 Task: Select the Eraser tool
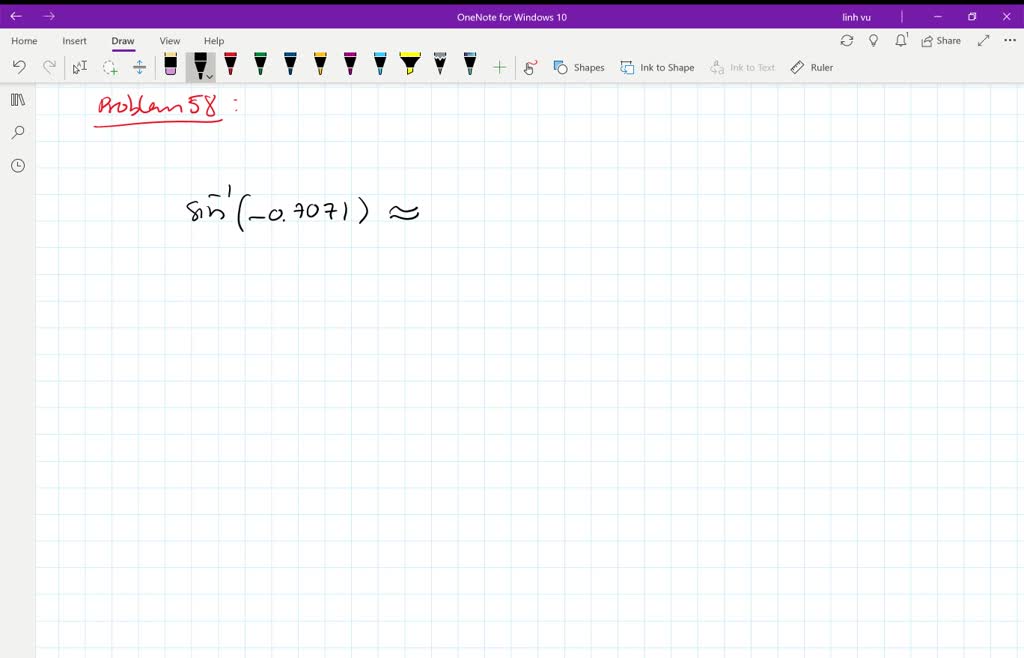(169, 66)
